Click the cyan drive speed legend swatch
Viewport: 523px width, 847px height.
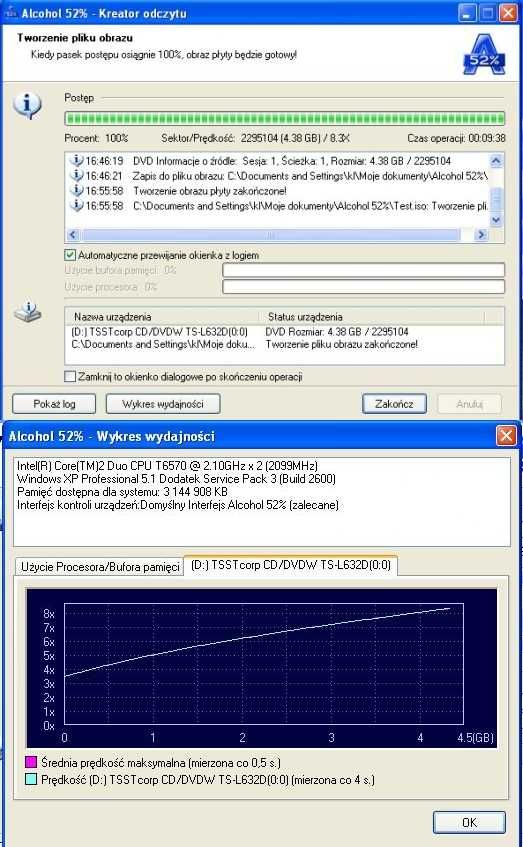tap(31, 779)
